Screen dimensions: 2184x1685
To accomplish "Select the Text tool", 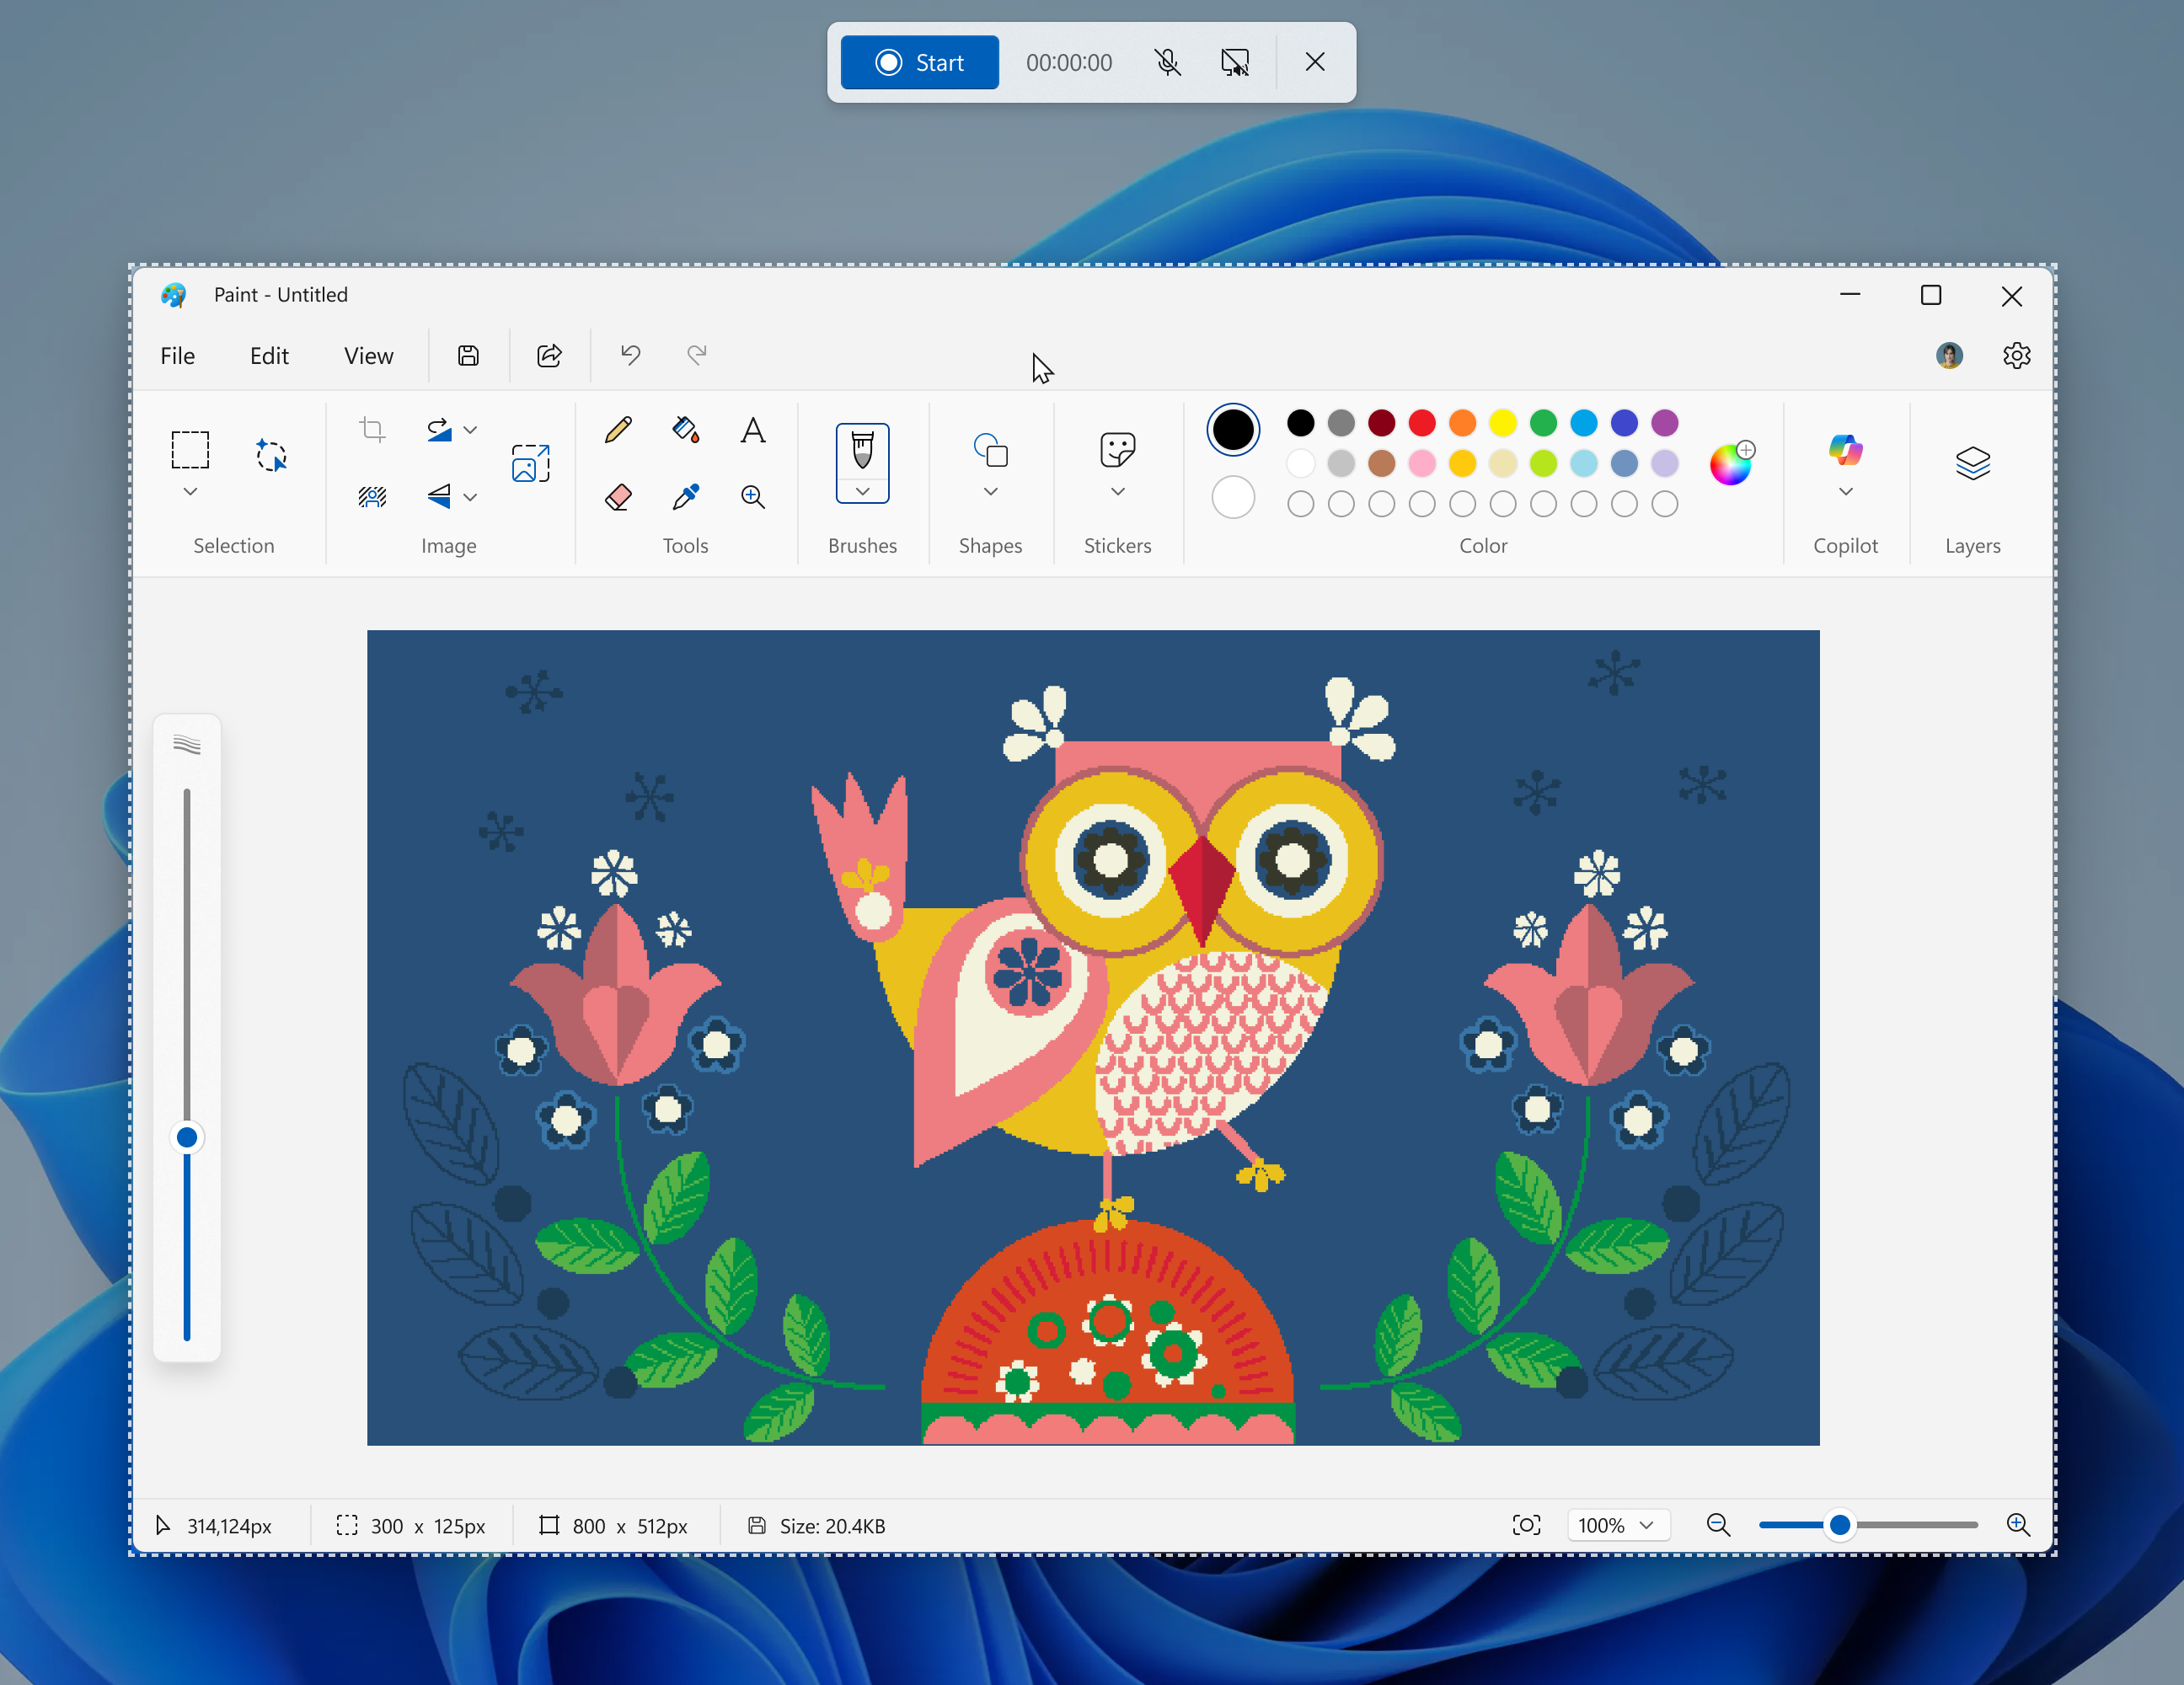I will tap(752, 431).
